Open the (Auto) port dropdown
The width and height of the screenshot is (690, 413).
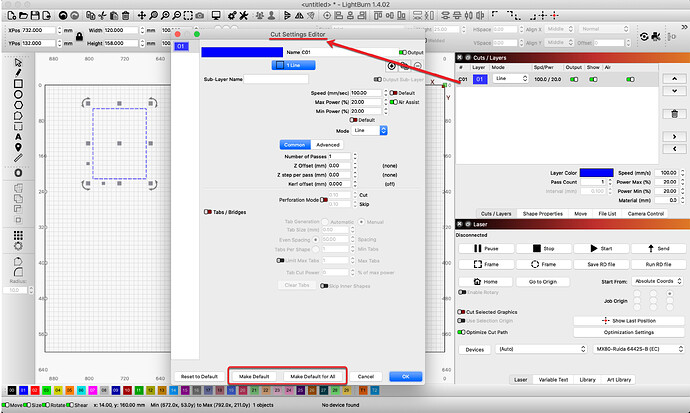pos(541,349)
